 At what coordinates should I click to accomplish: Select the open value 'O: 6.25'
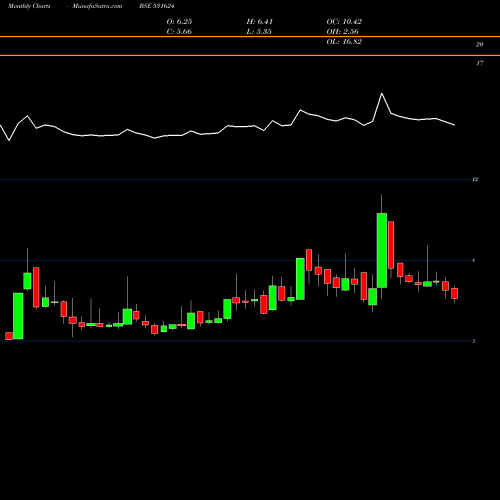point(179,22)
